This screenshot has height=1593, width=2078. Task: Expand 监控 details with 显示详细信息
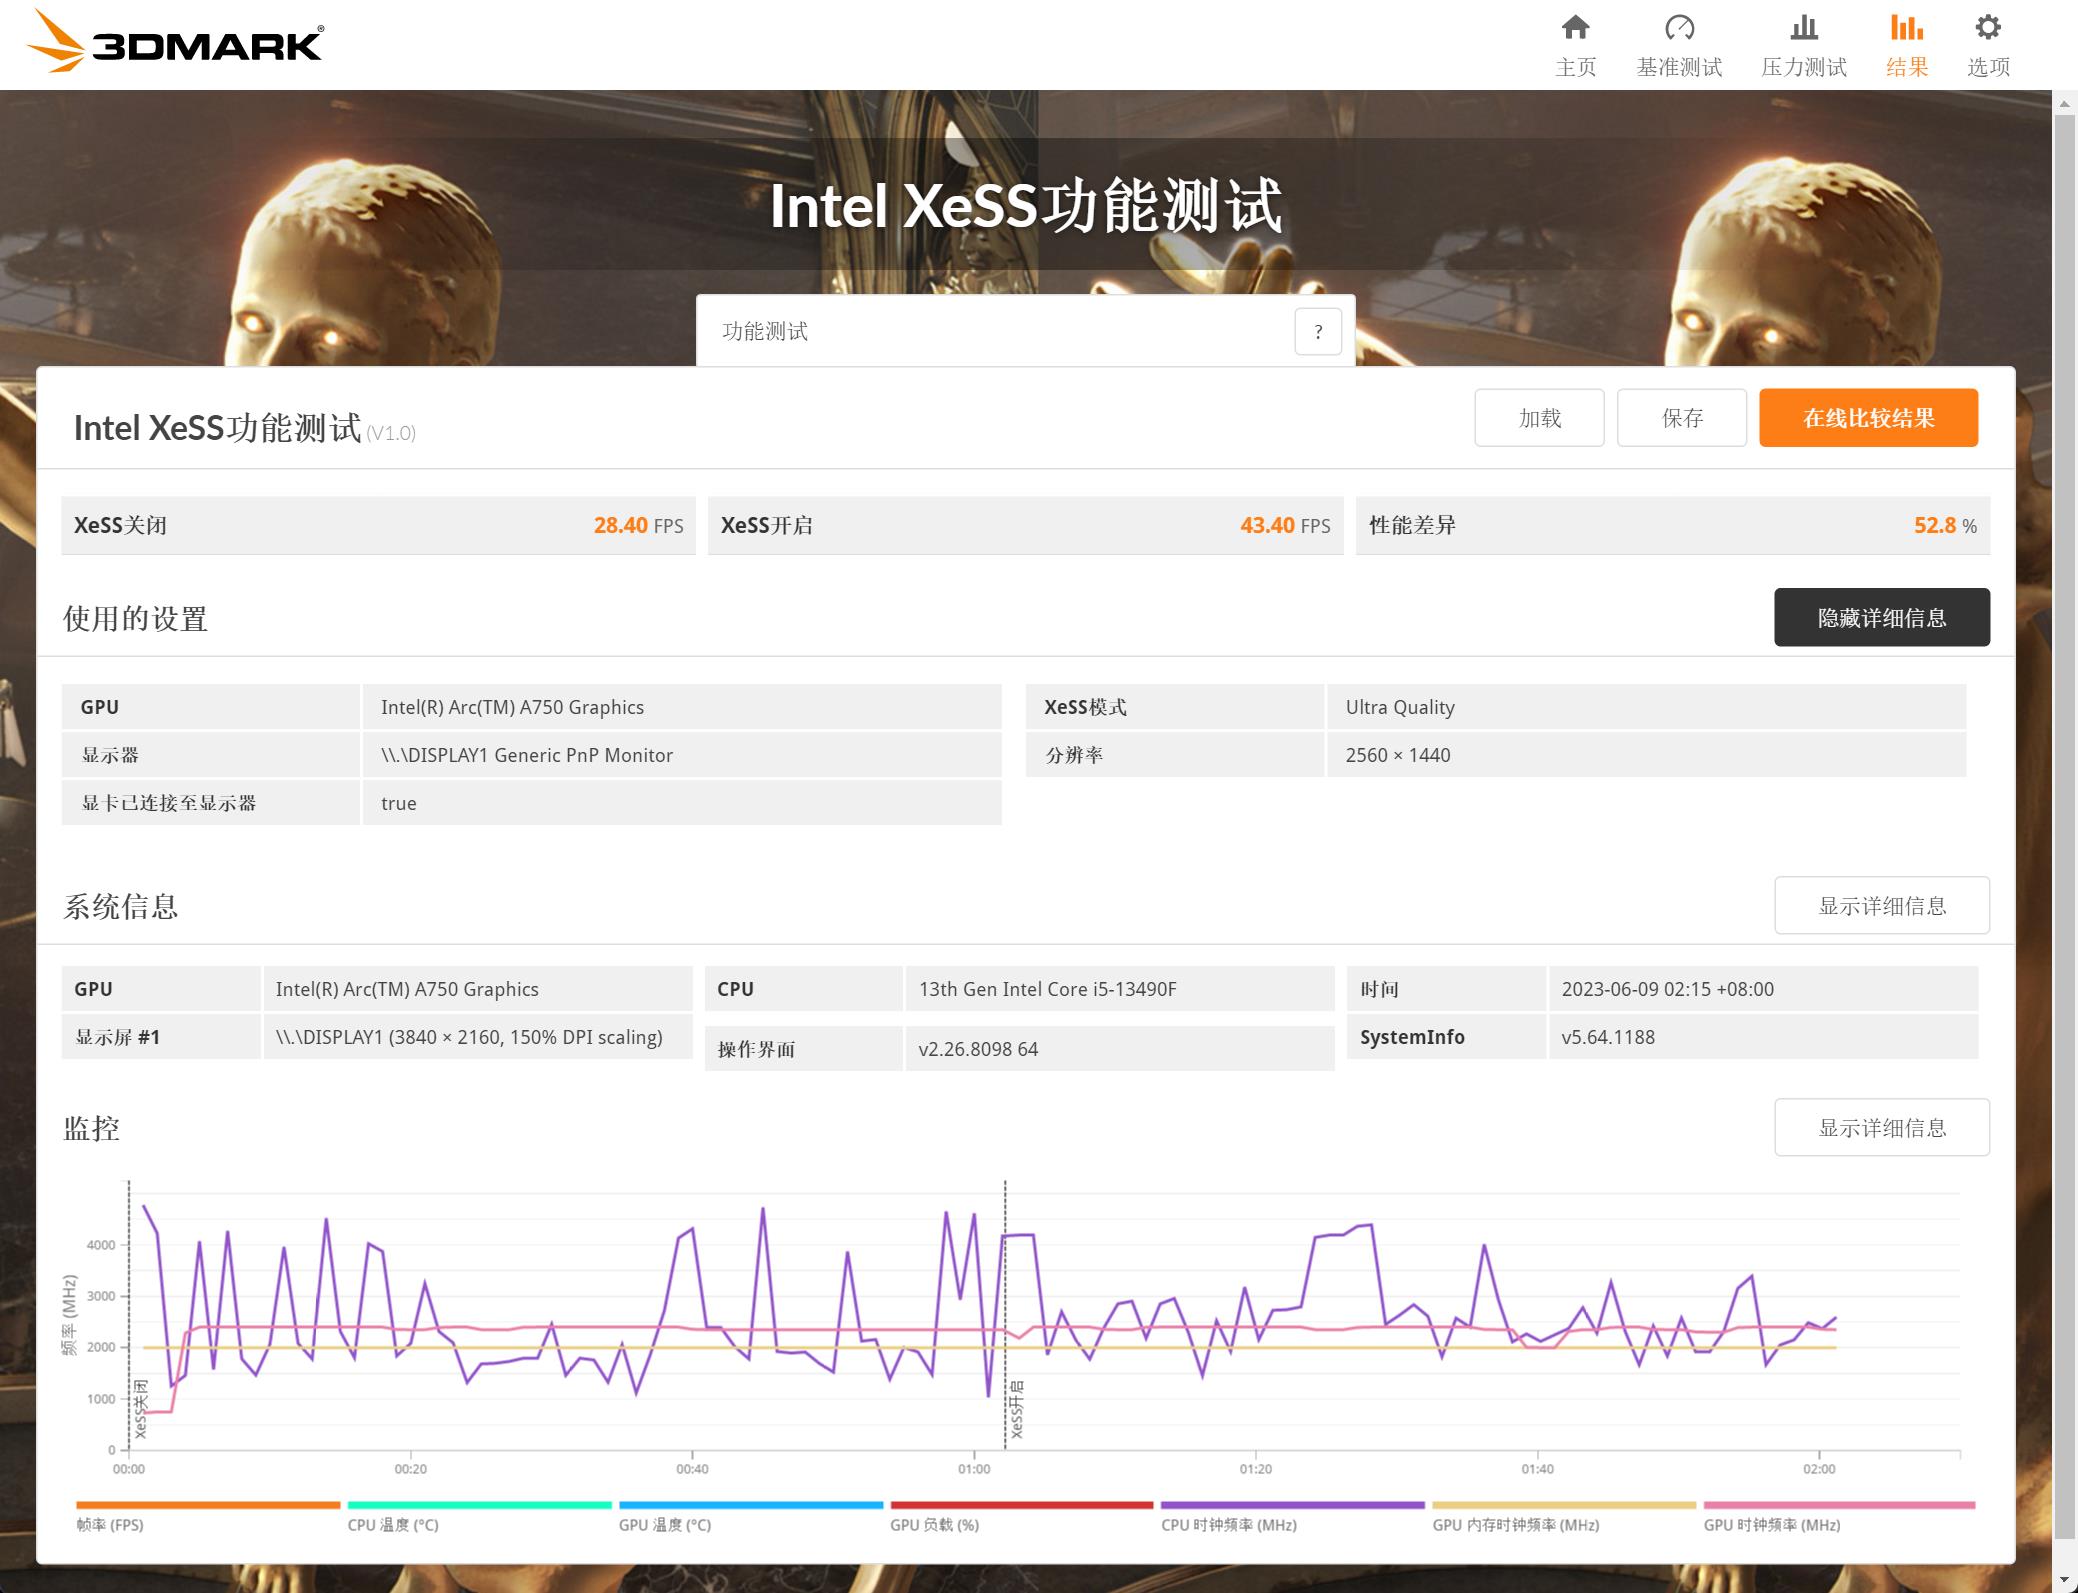[x=1881, y=1127]
